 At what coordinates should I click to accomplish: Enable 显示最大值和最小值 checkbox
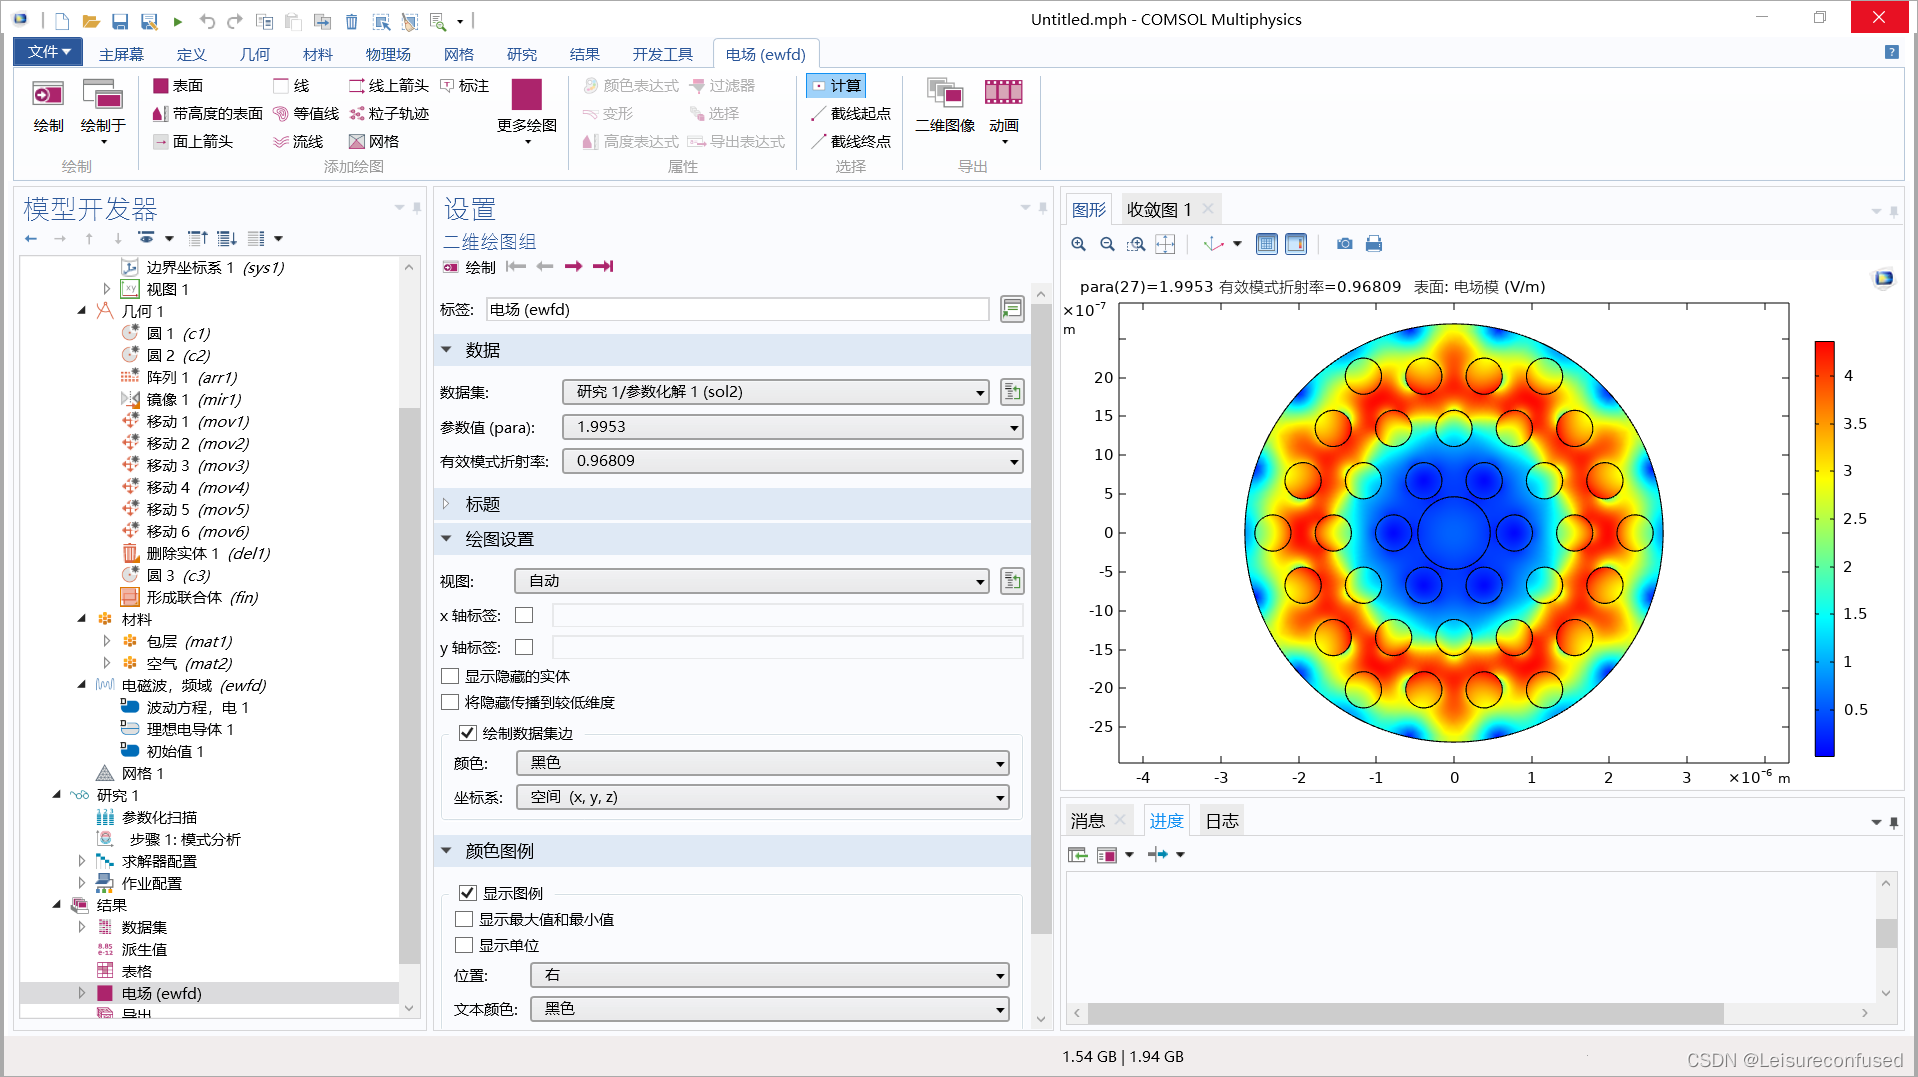click(464, 919)
